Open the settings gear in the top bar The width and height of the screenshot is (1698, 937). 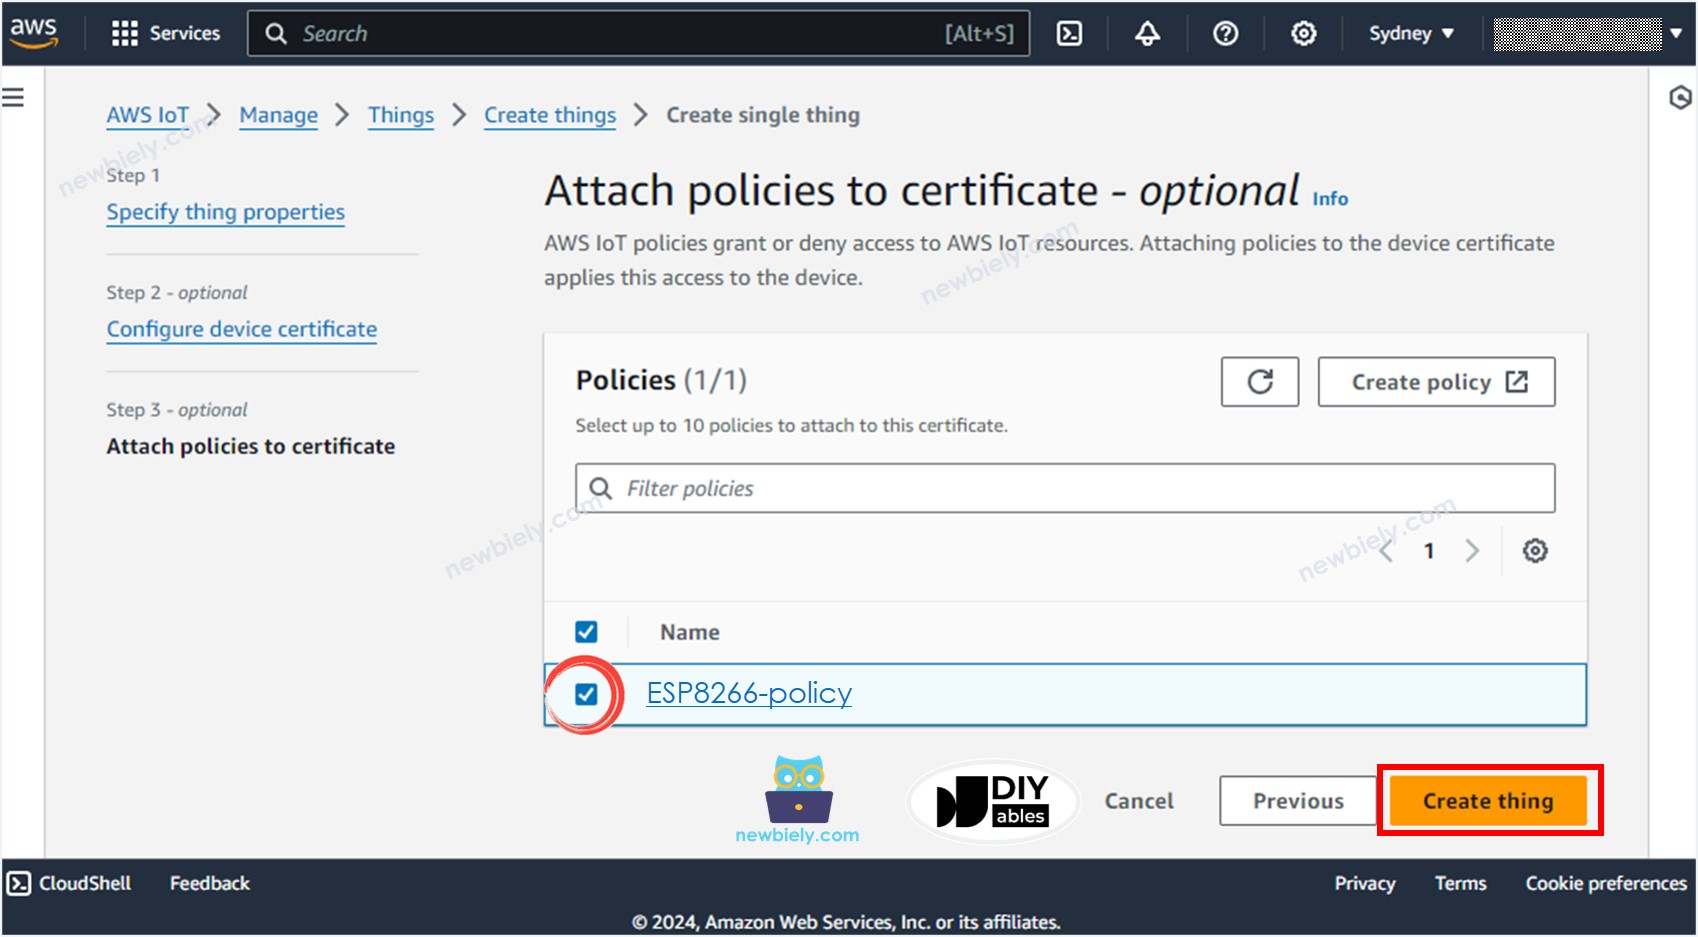(1302, 32)
